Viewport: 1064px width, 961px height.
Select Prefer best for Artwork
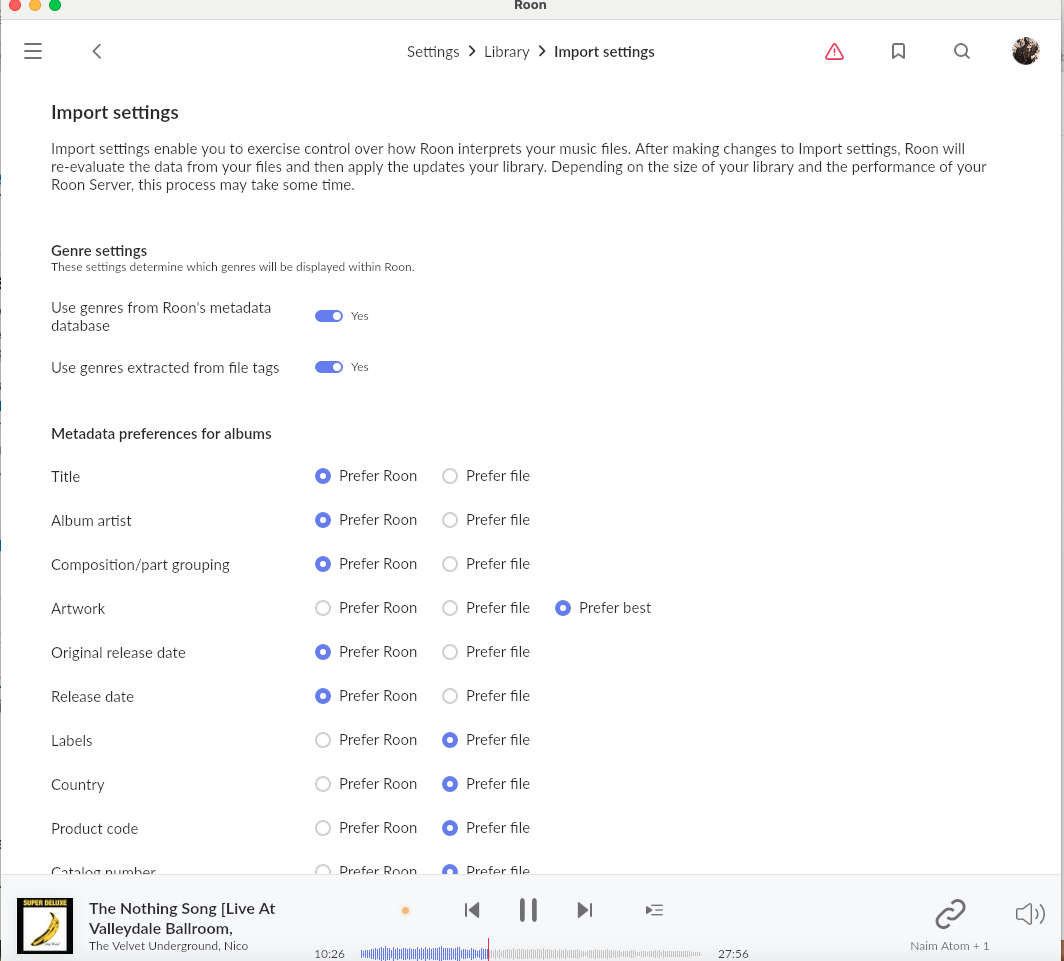tap(563, 608)
